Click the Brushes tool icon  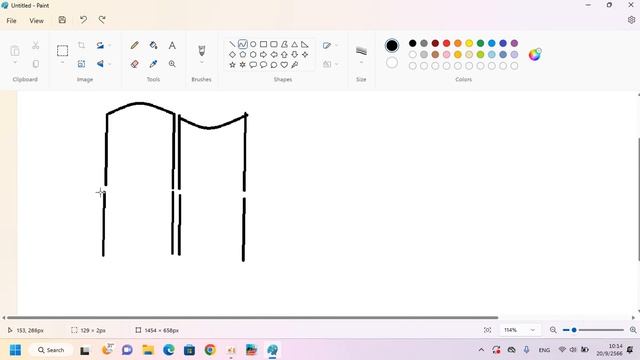click(202, 50)
